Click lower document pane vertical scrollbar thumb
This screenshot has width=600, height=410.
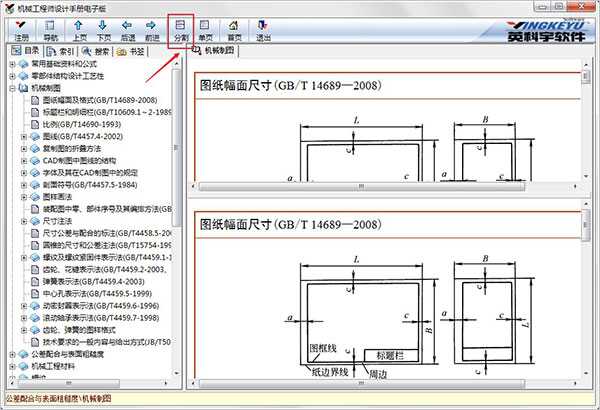coord(586,225)
